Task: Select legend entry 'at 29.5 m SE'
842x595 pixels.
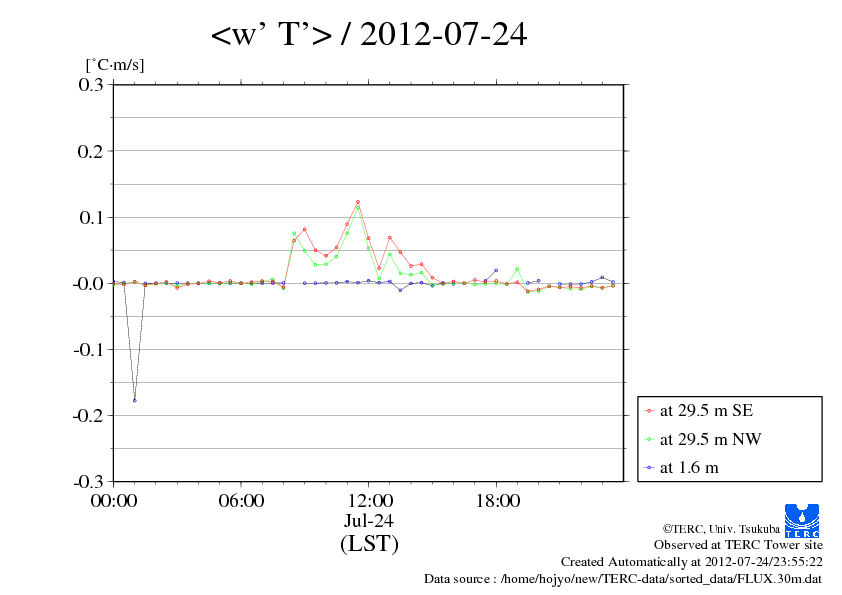Action: tap(706, 411)
